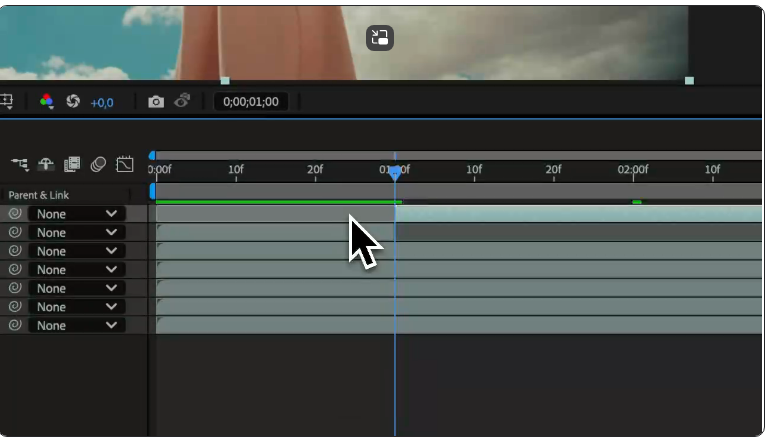Open the Show Channel color management icon

click(46, 102)
